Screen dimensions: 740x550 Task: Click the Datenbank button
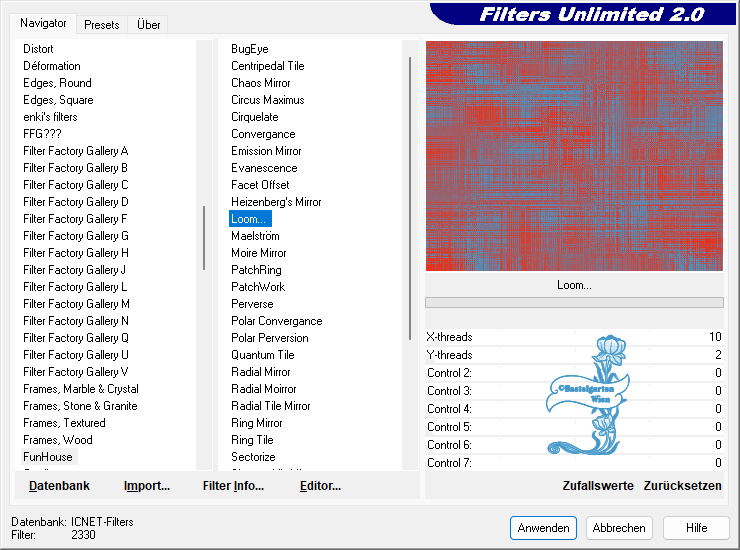(59, 486)
